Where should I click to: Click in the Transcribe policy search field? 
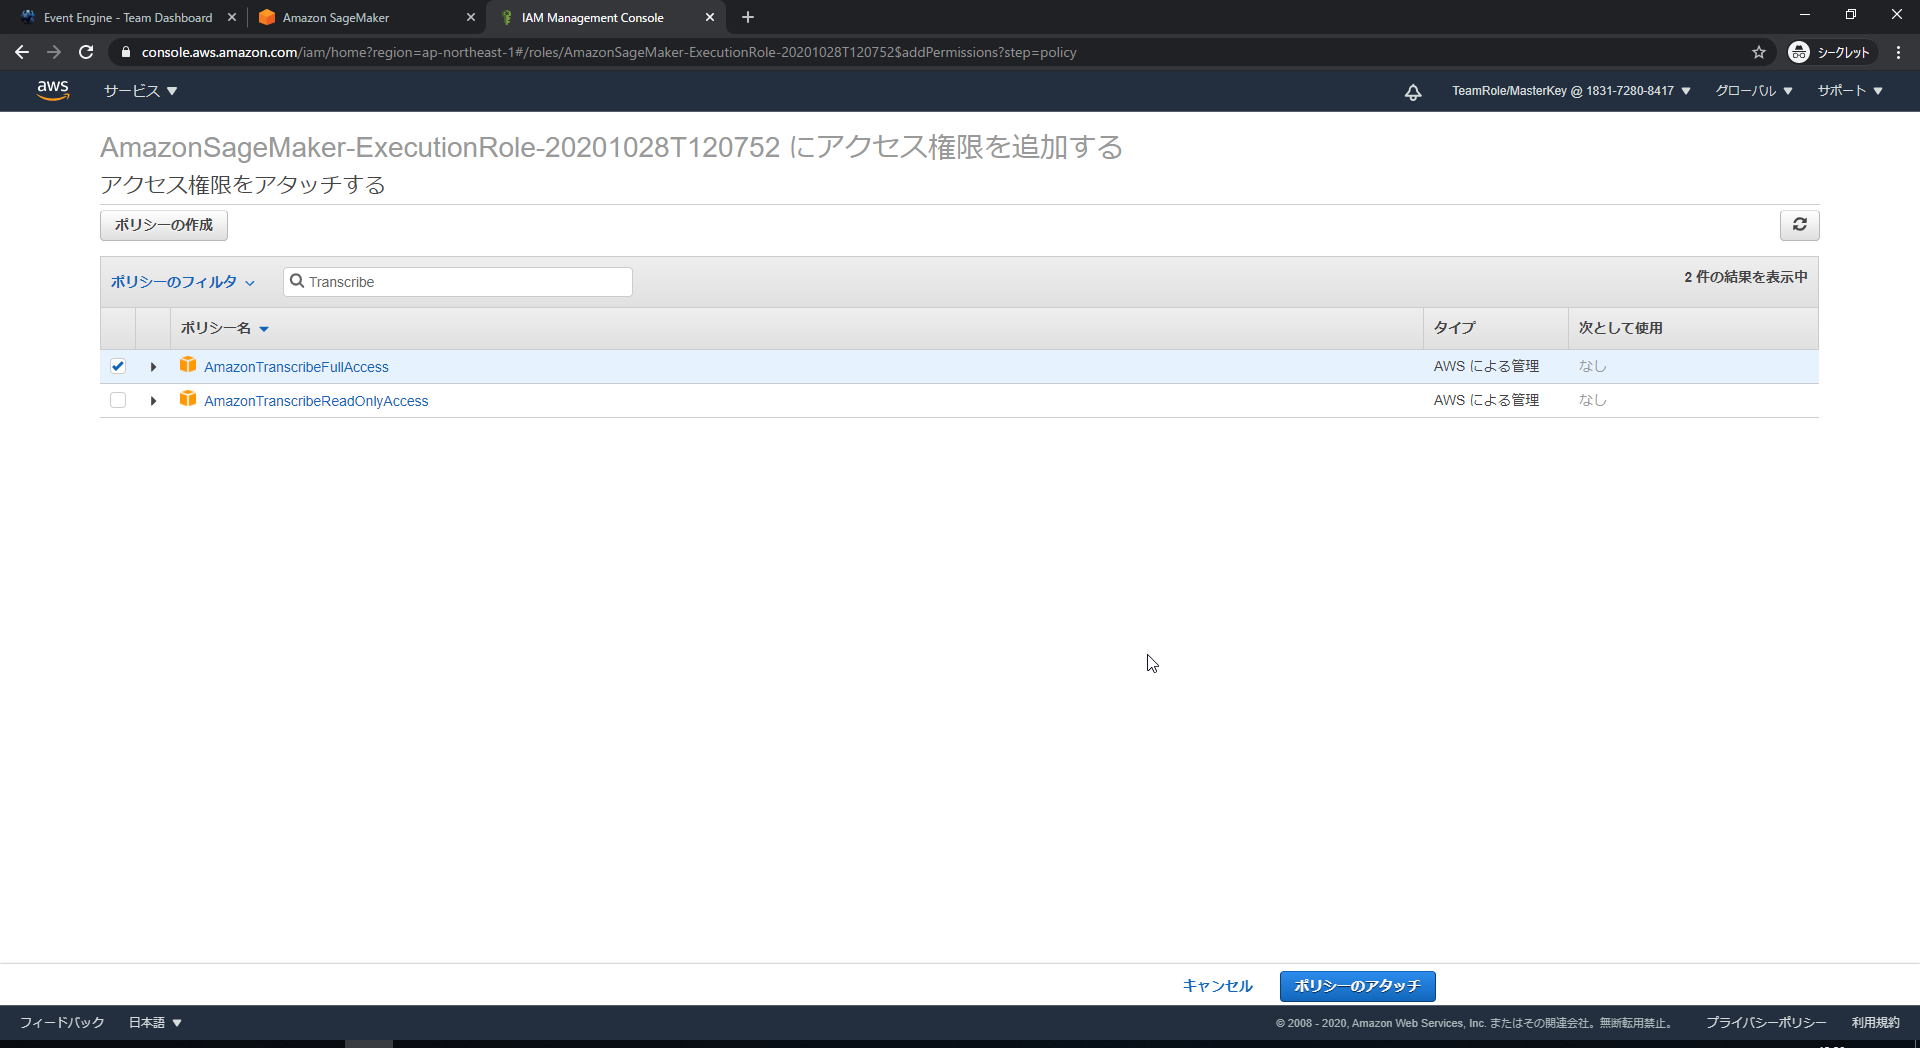pyautogui.click(x=458, y=282)
